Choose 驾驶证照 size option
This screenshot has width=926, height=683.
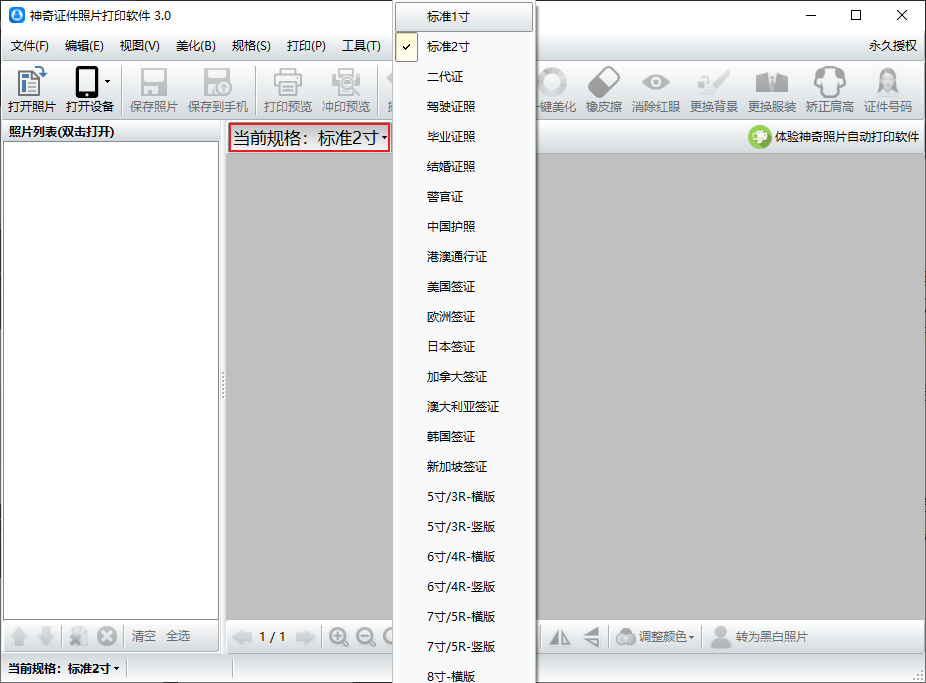coord(464,107)
